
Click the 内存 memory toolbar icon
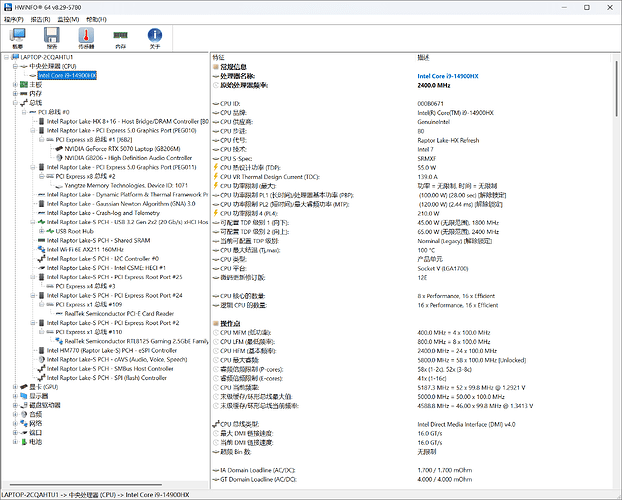pyautogui.click(x=120, y=36)
